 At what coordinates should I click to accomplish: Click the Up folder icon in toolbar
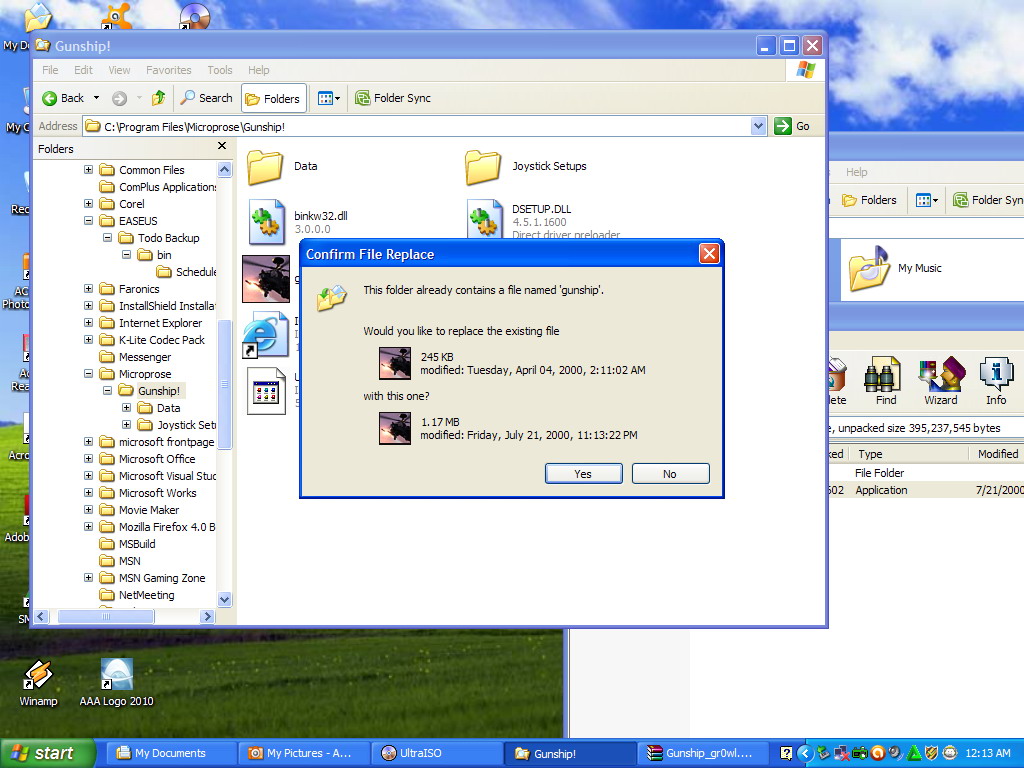pyautogui.click(x=159, y=98)
